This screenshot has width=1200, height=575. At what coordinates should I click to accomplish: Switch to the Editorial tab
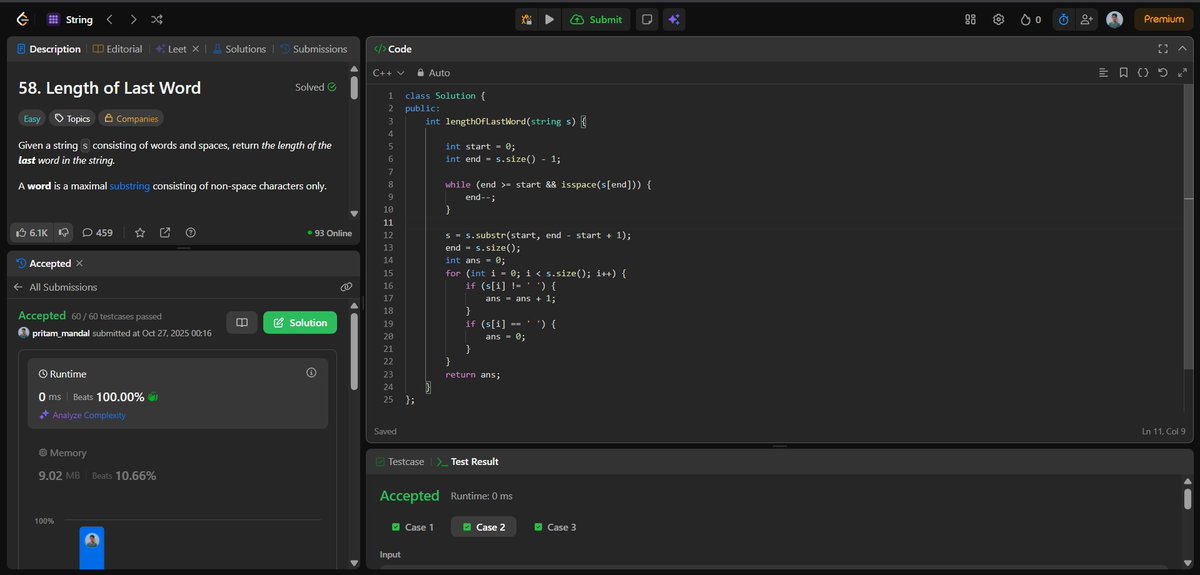tap(117, 48)
